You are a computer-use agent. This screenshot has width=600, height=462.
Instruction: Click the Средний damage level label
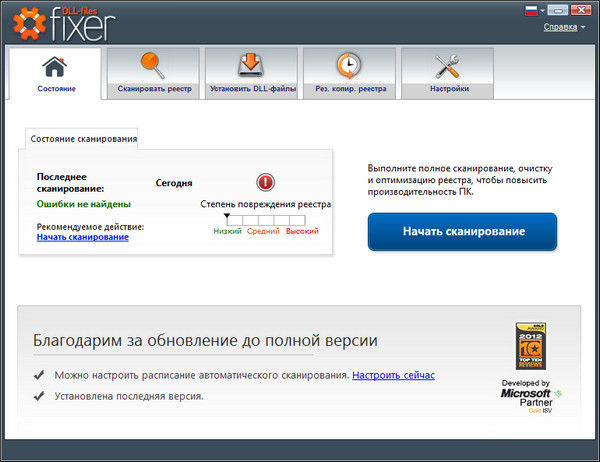click(263, 231)
